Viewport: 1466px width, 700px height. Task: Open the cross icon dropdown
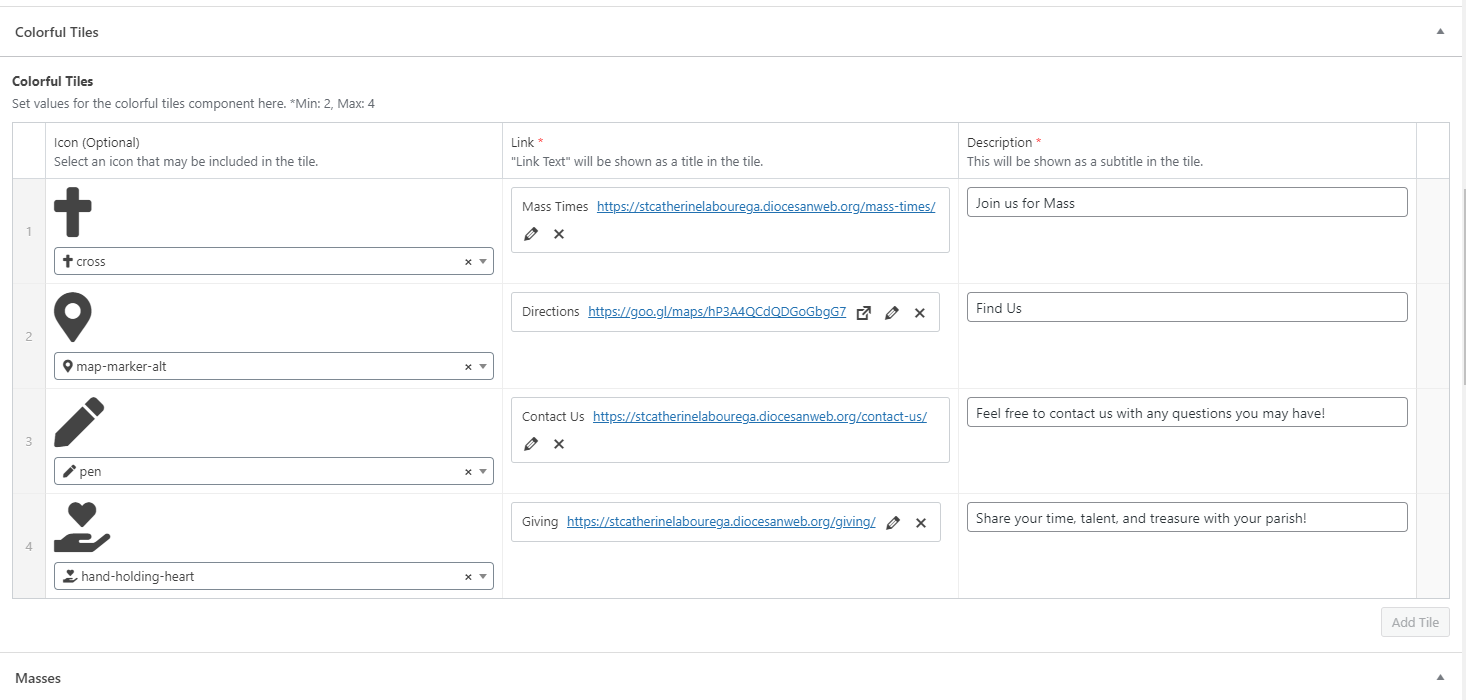coord(483,262)
